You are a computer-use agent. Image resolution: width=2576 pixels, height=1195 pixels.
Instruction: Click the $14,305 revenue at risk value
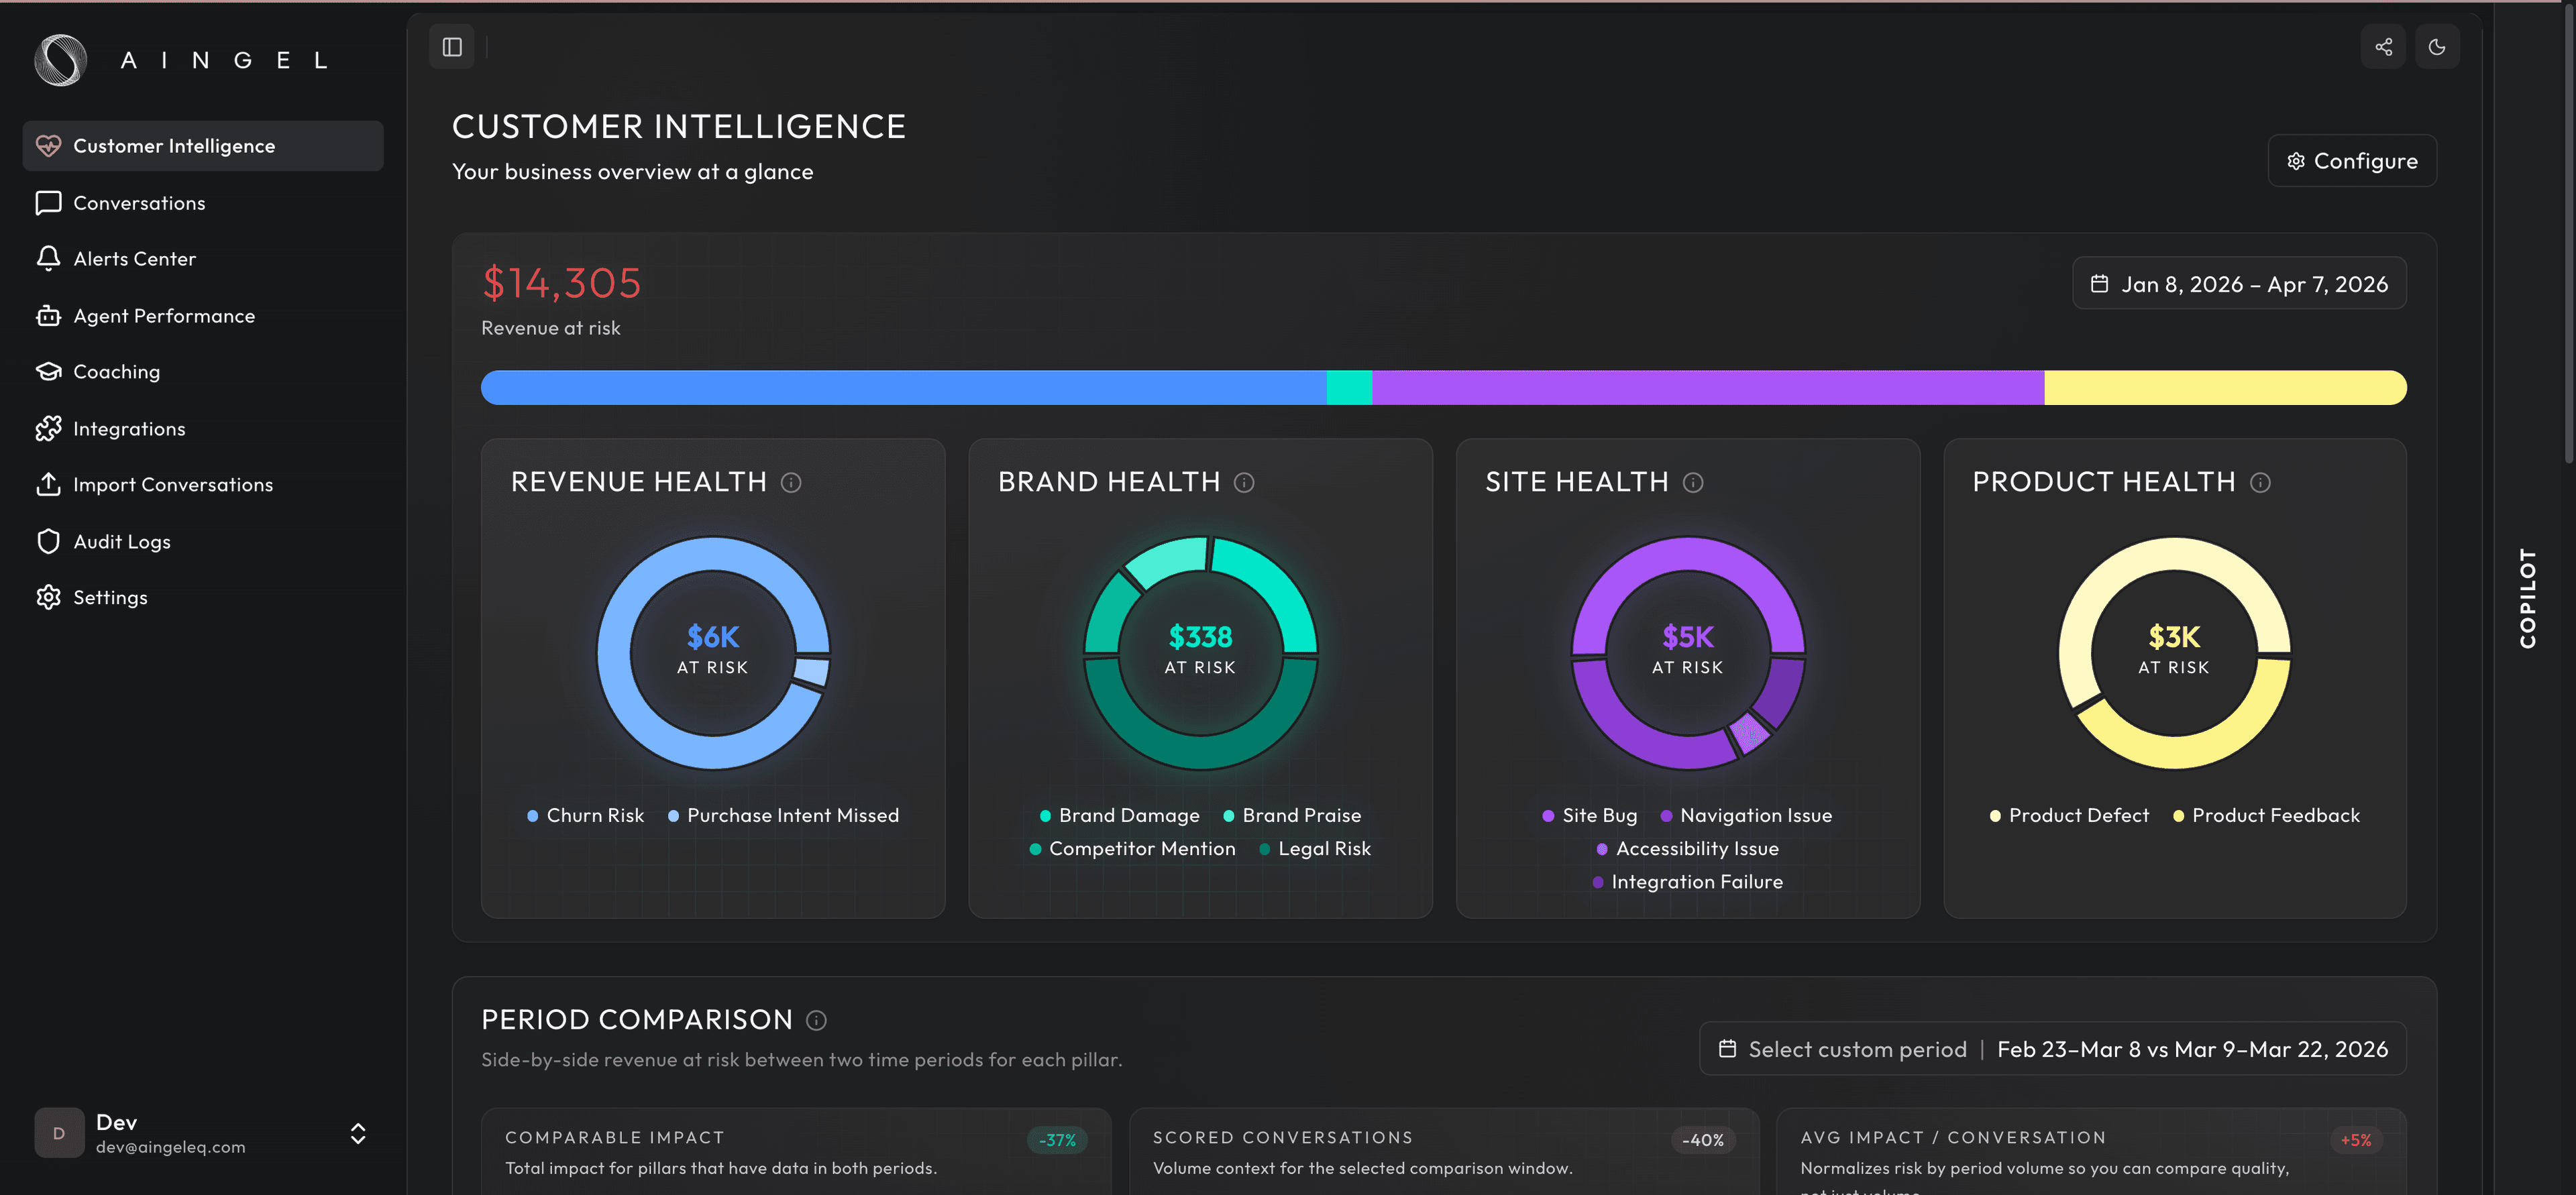tap(561, 284)
